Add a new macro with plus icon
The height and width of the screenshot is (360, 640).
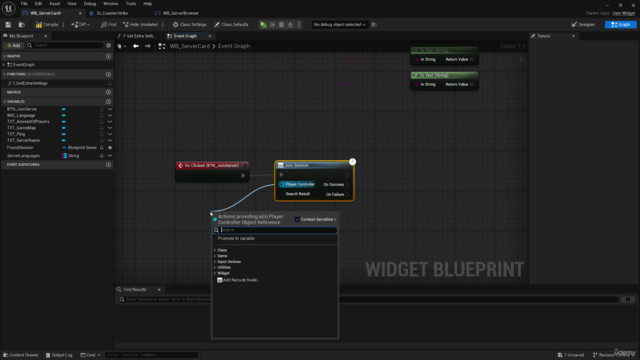(x=108, y=92)
